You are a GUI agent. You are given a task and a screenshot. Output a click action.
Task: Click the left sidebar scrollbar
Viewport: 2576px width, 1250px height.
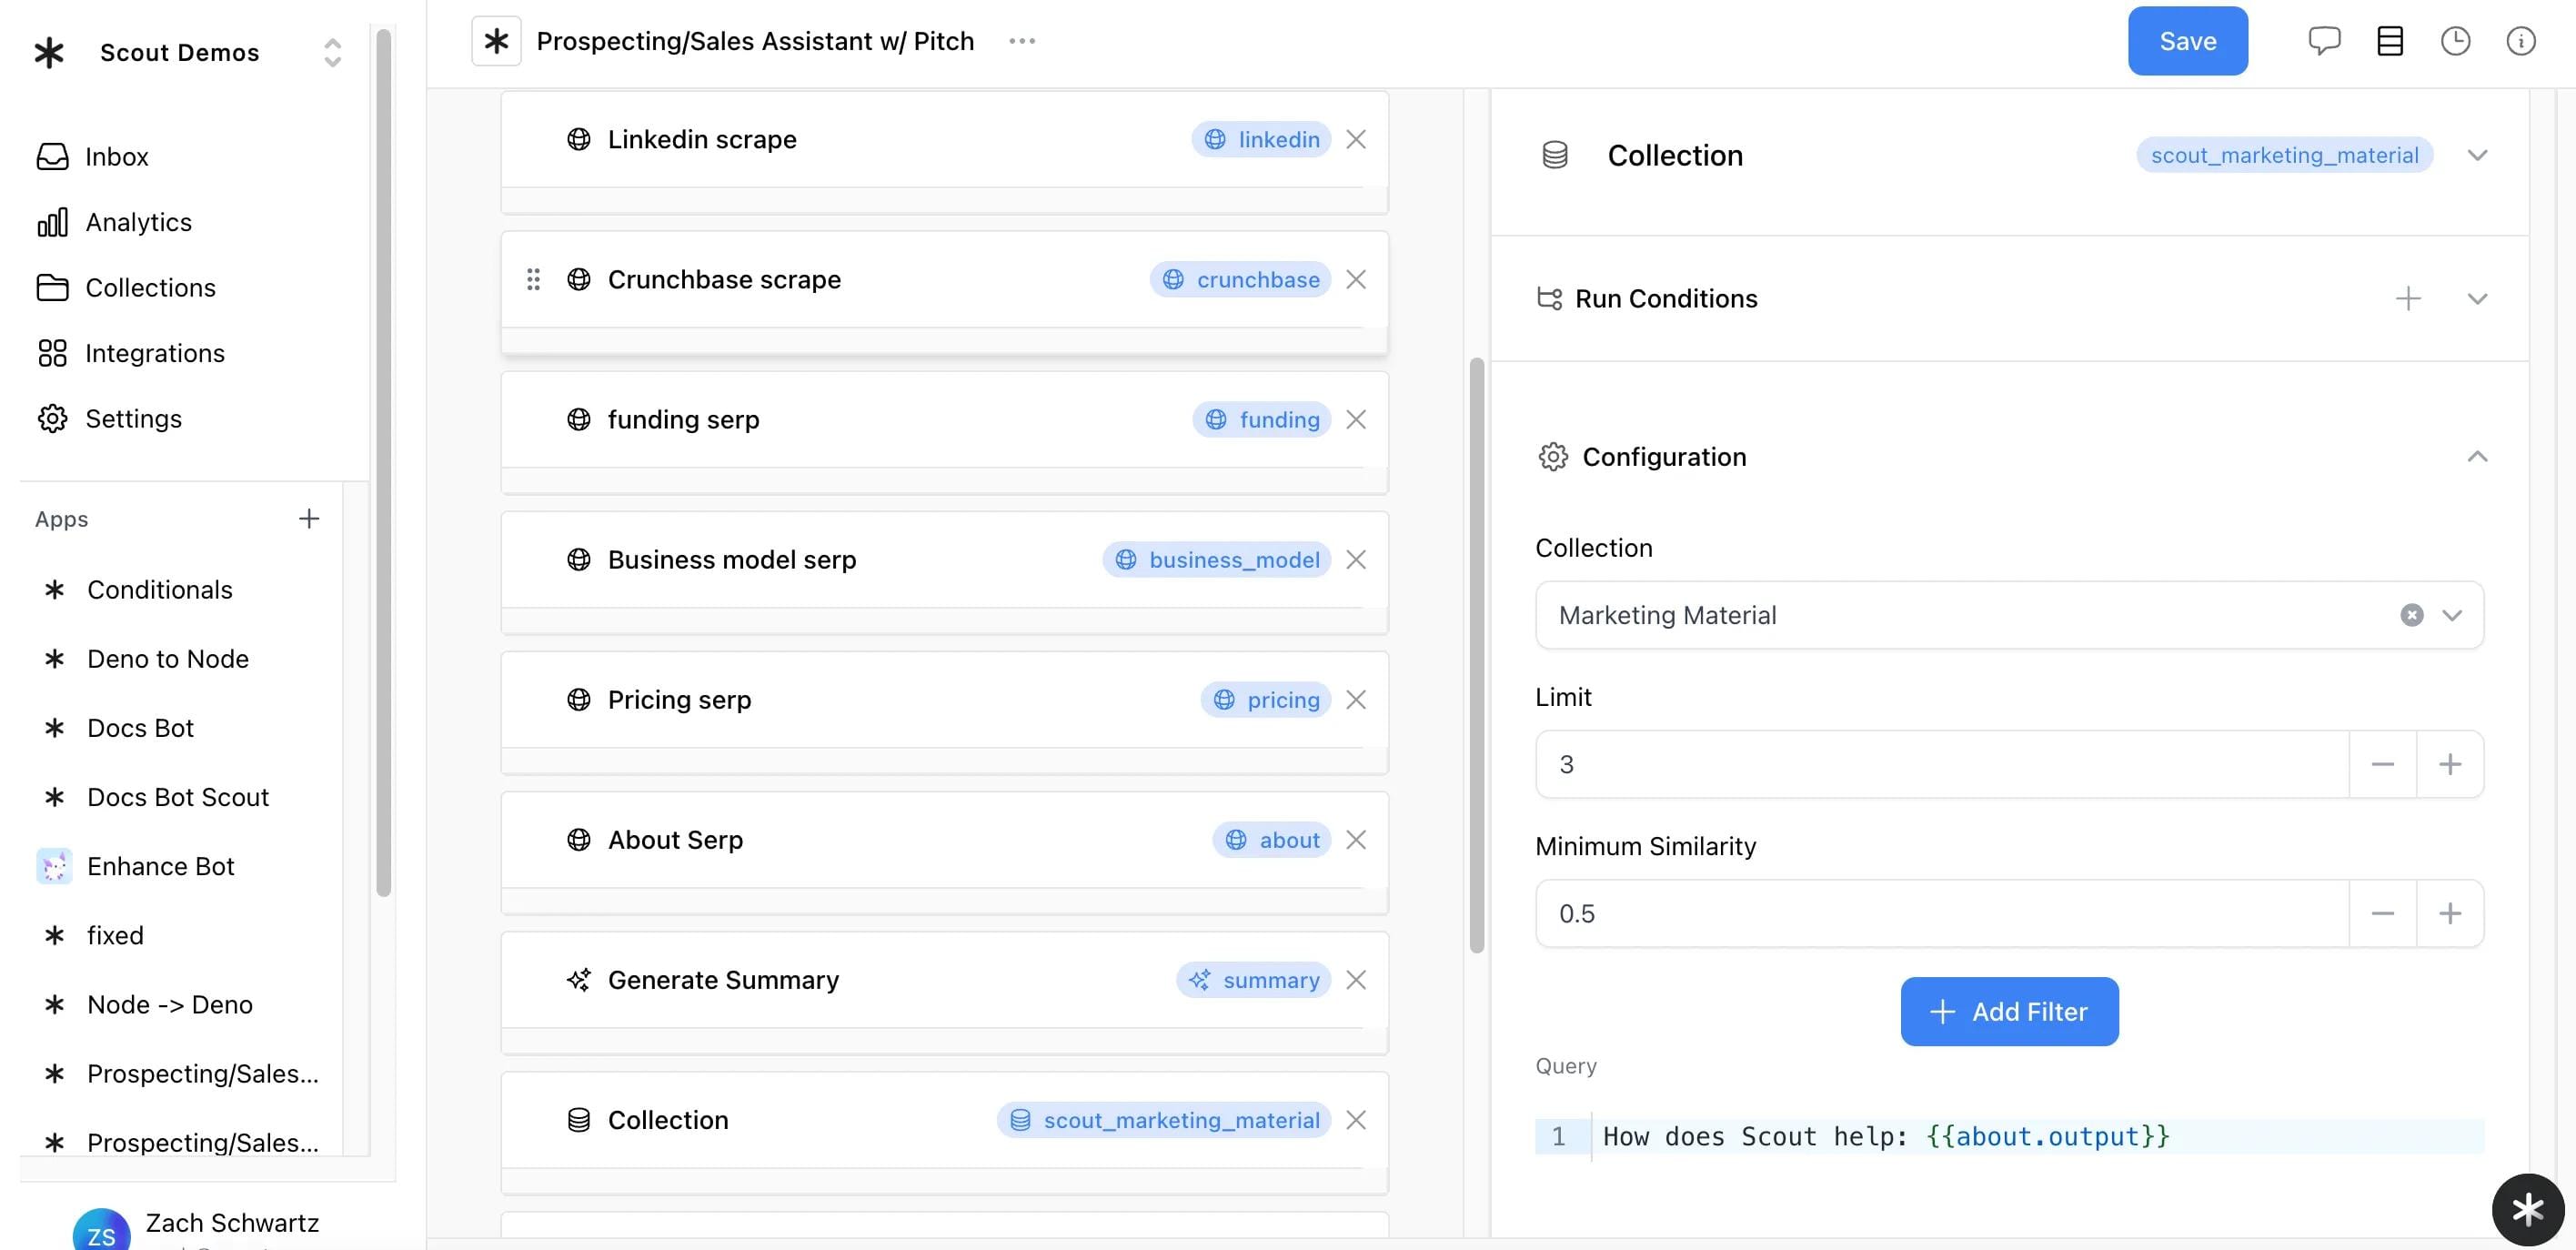click(x=383, y=462)
